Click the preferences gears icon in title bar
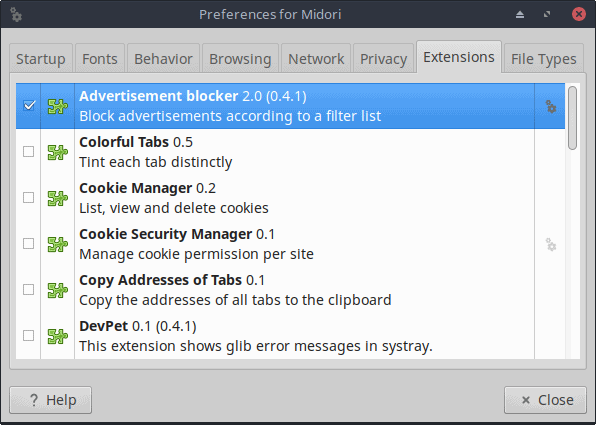Image resolution: width=596 pixels, height=425 pixels. (16, 14)
